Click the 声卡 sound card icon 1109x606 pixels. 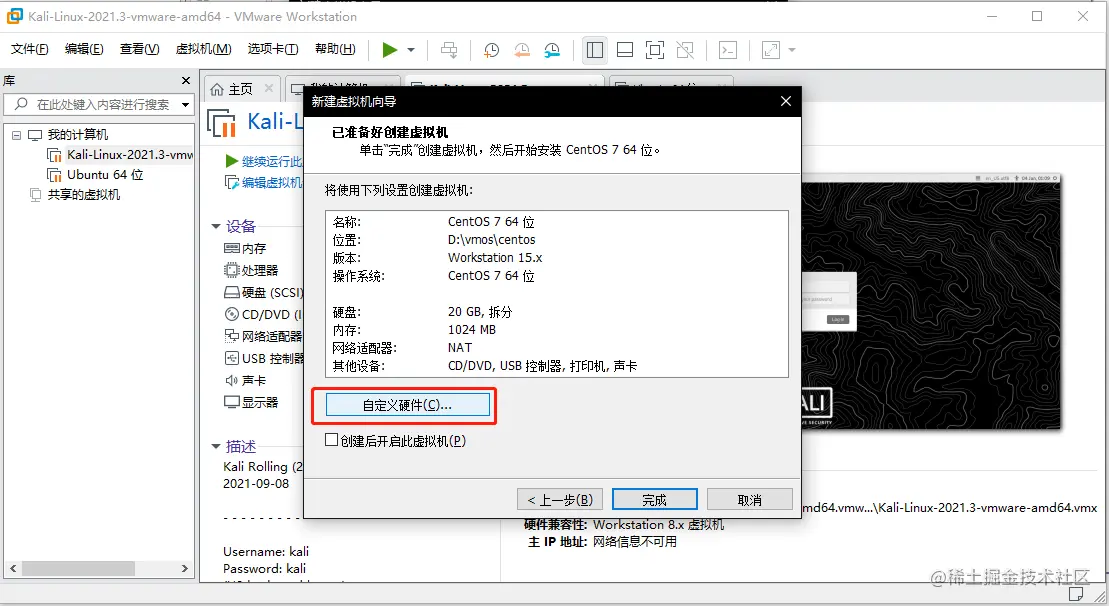pos(231,380)
